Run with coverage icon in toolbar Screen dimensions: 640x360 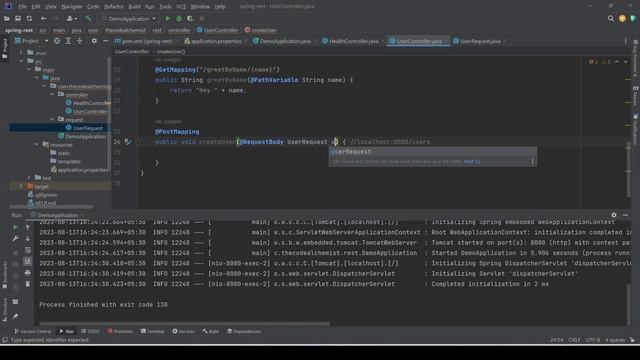click(x=190, y=18)
